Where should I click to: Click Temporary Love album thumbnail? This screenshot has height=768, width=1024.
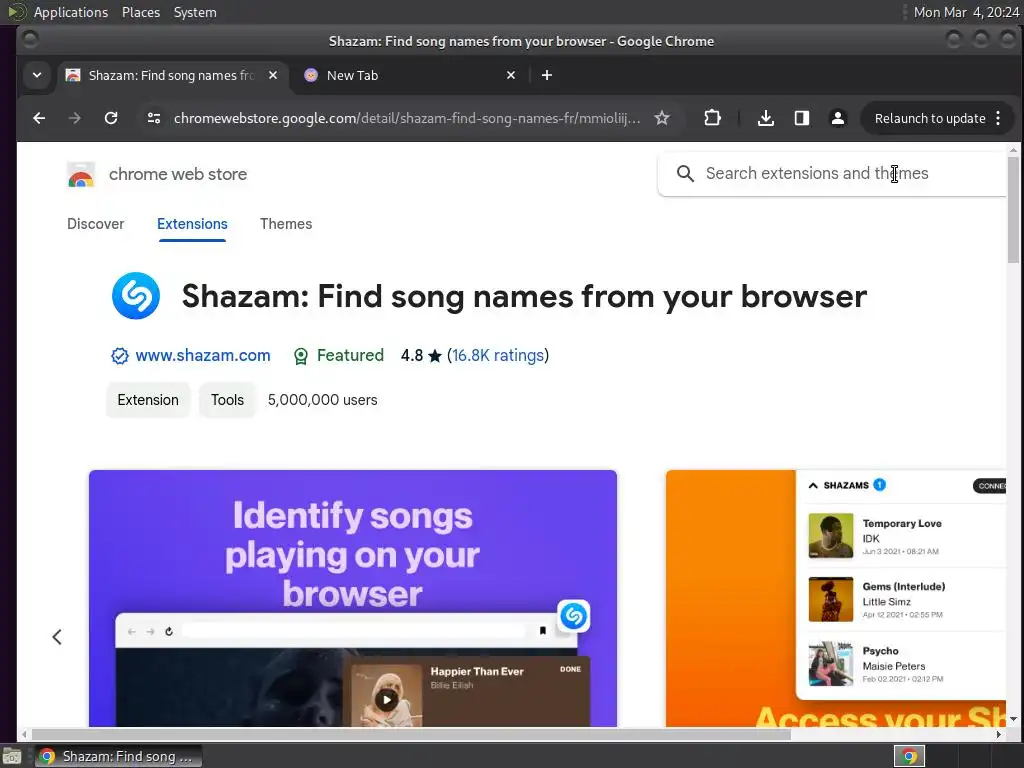[831, 536]
